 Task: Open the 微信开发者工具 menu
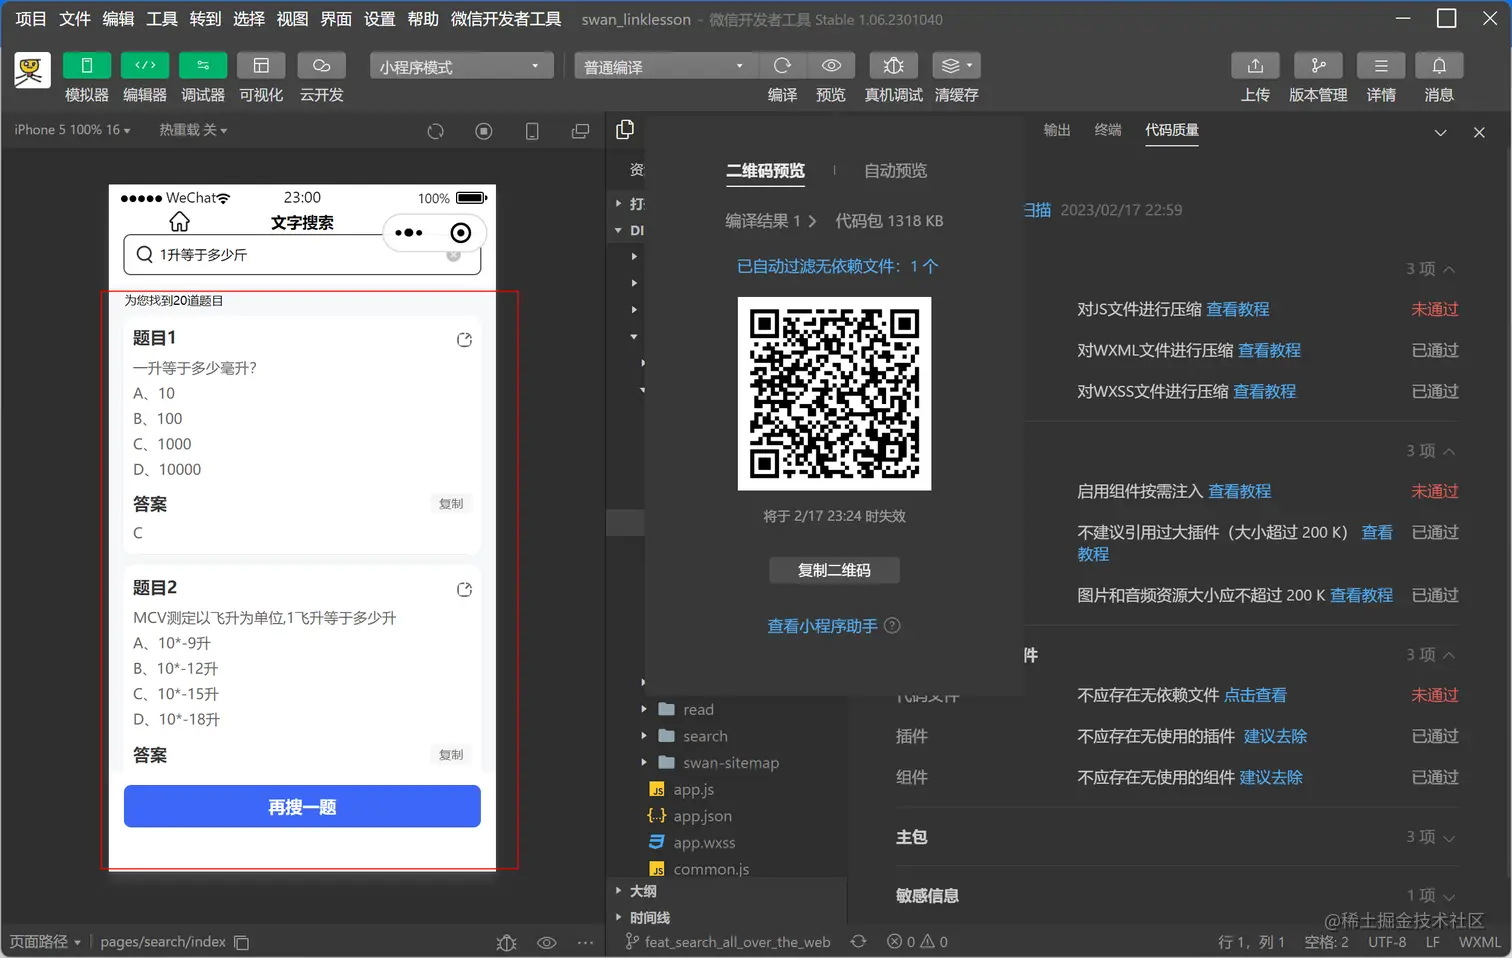pyautogui.click(x=506, y=19)
